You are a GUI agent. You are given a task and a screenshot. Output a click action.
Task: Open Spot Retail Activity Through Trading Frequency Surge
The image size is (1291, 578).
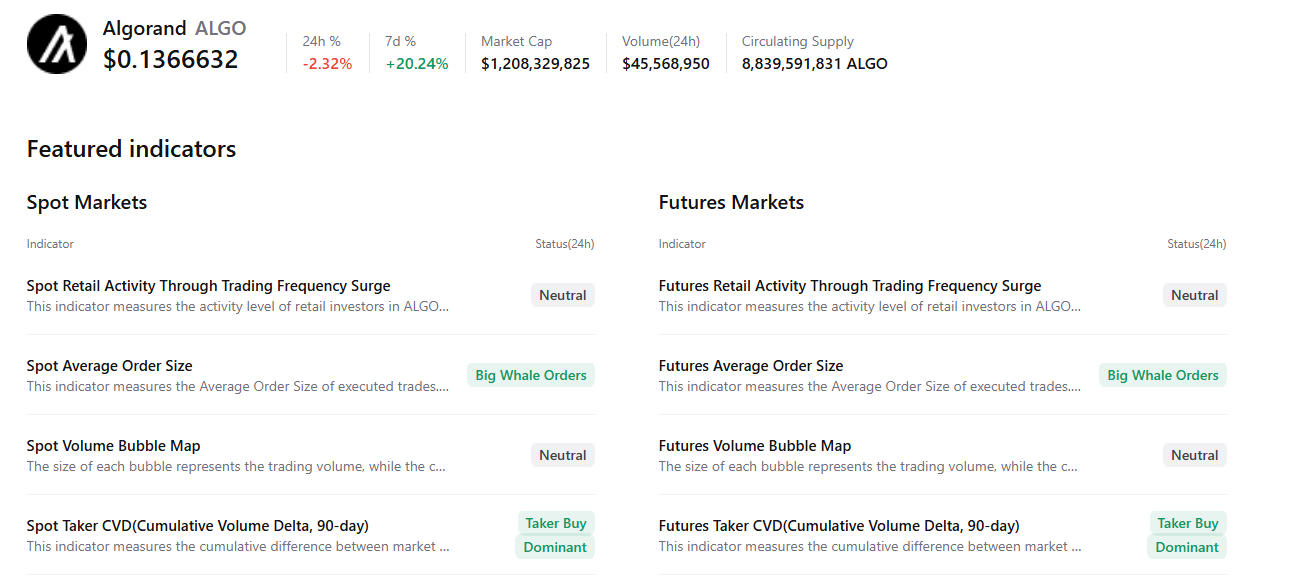[208, 286]
